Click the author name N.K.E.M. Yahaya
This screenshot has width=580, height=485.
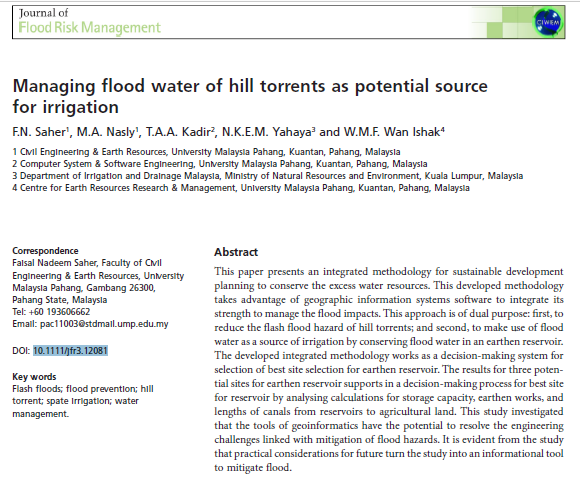[x=268, y=132]
